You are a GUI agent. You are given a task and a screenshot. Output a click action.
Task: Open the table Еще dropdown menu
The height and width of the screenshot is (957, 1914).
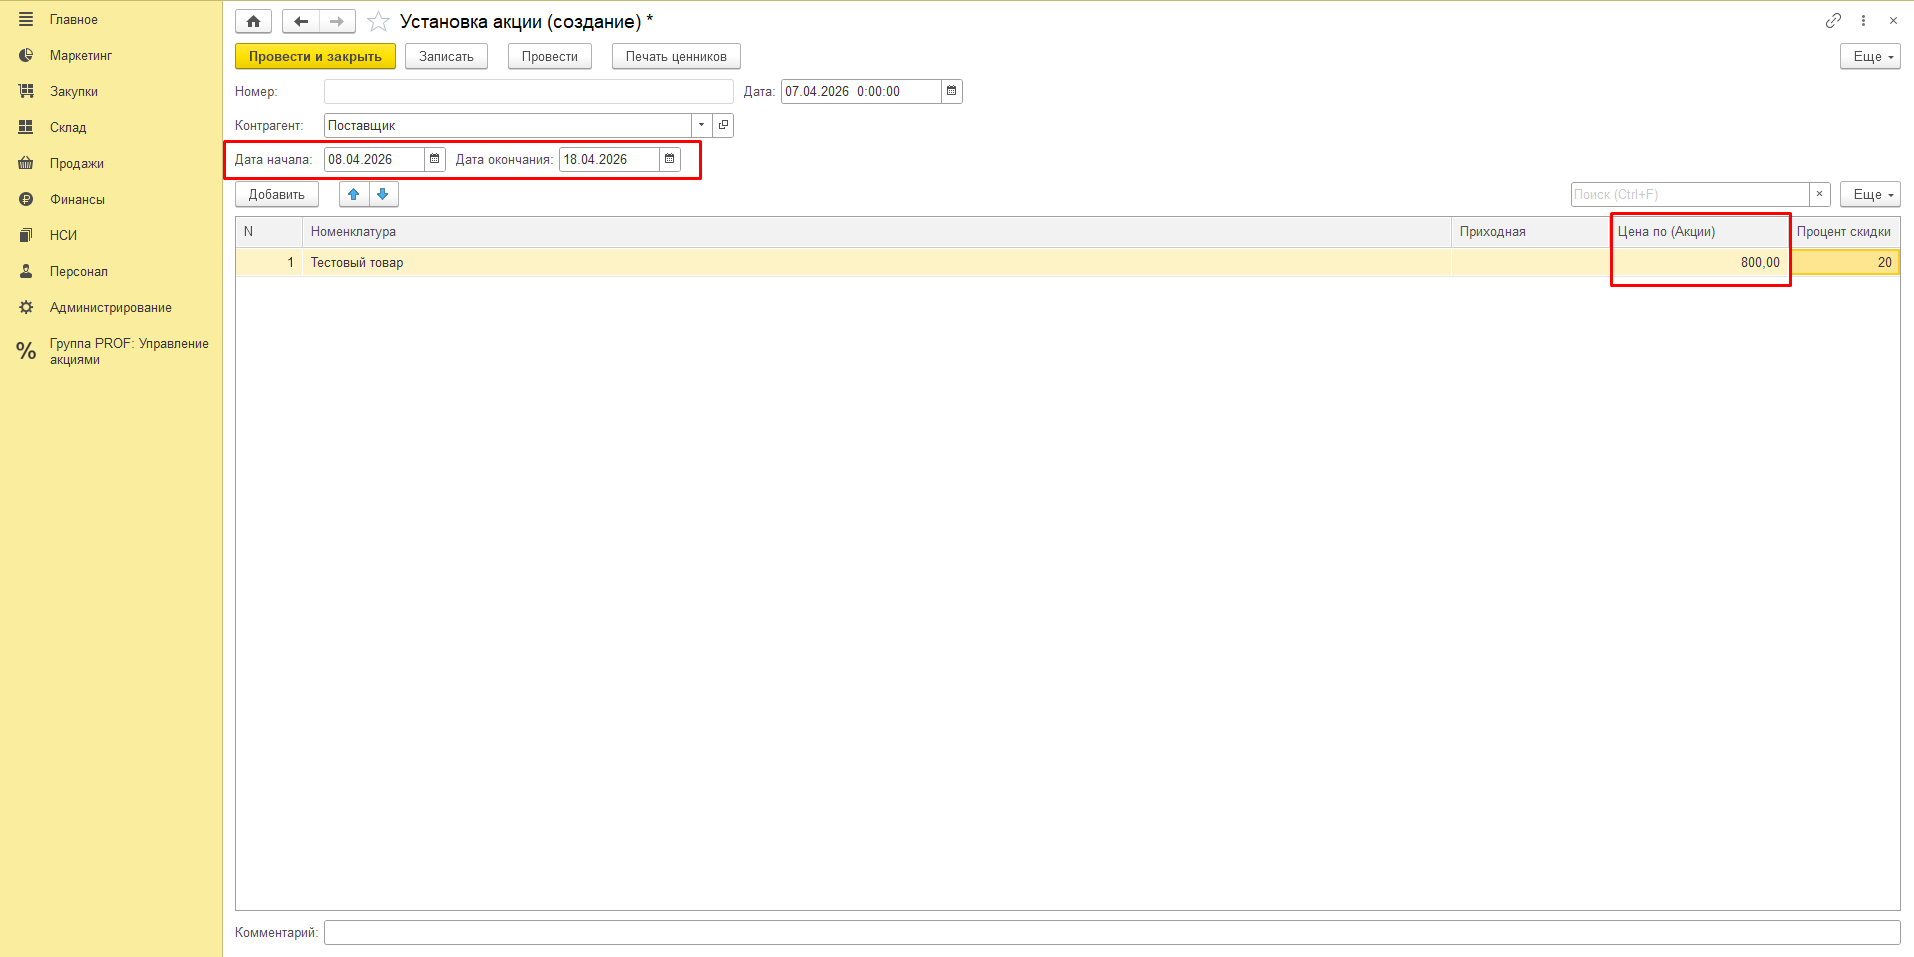[x=1869, y=194]
